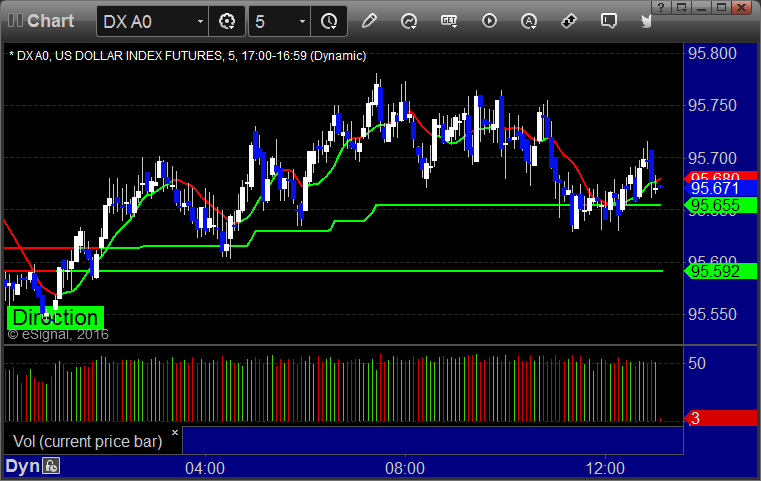Click the Vol (current price bar) label
761x481 pixels.
[87, 441]
